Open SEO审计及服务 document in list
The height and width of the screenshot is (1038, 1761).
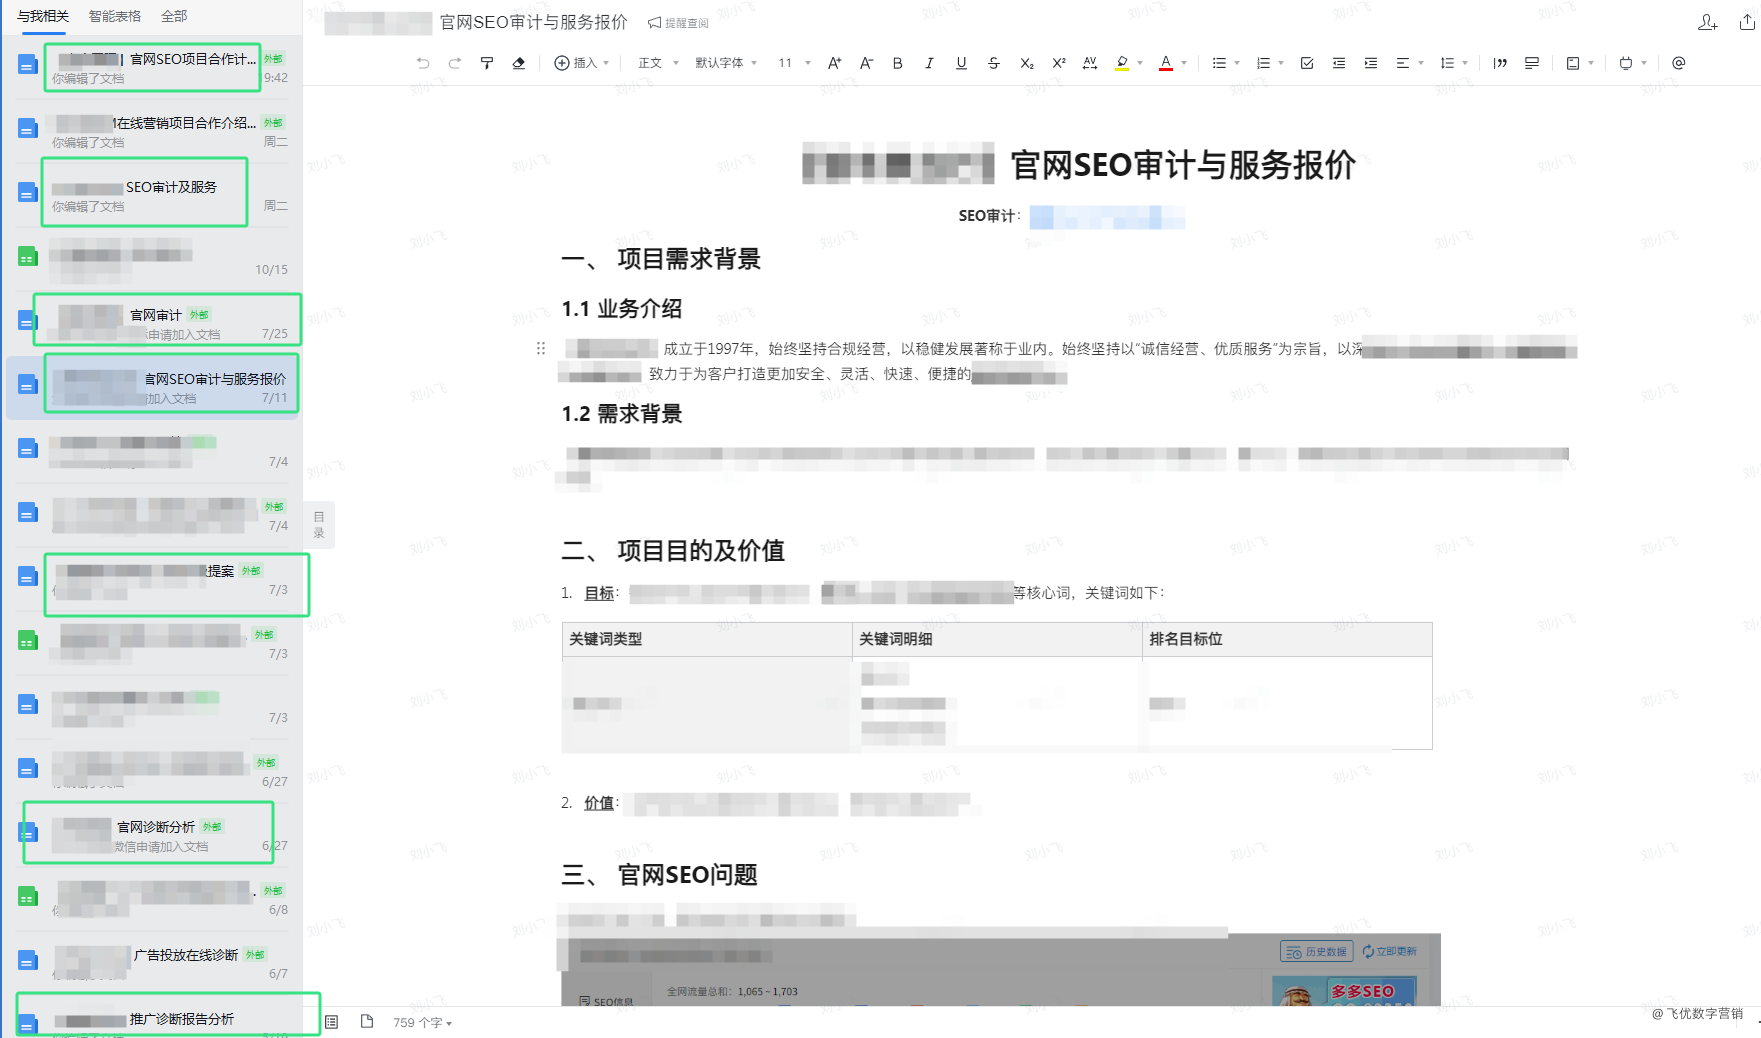152,196
